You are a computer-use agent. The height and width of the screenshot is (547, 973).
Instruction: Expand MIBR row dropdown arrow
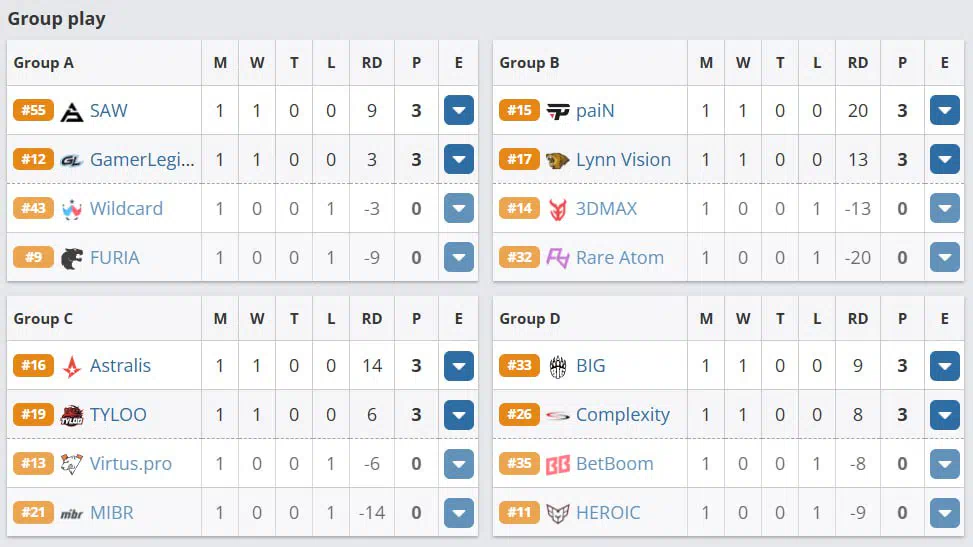click(x=459, y=513)
